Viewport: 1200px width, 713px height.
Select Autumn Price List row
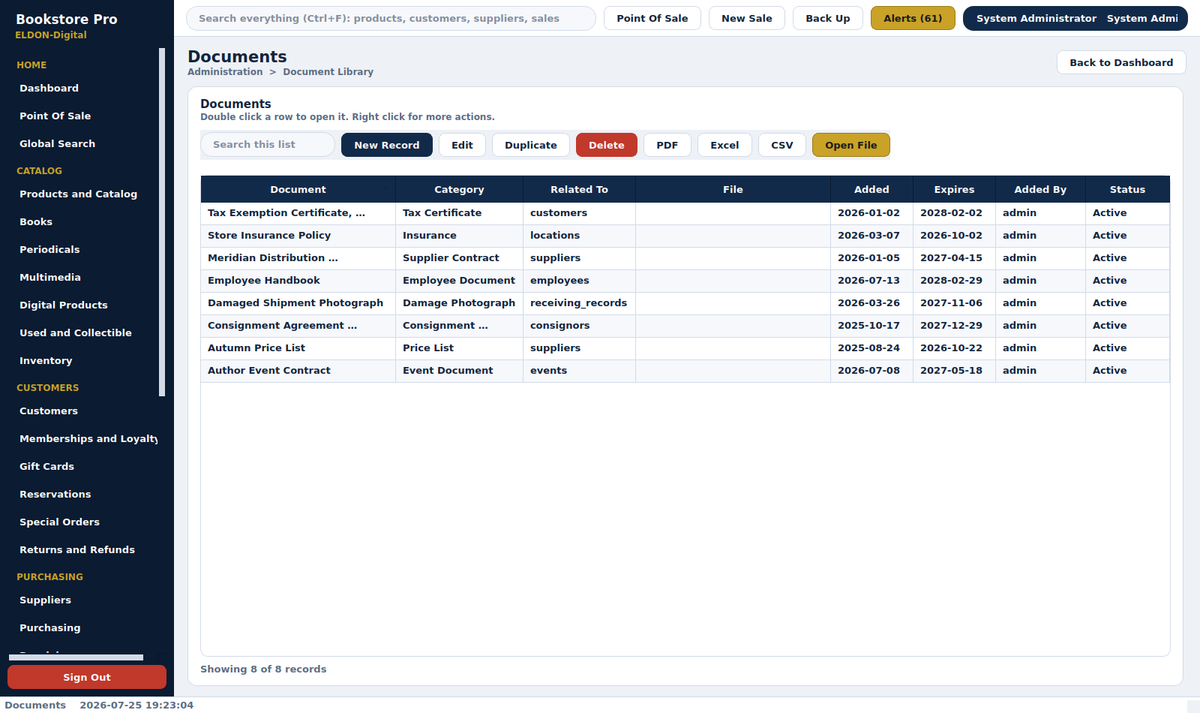[x=685, y=348]
